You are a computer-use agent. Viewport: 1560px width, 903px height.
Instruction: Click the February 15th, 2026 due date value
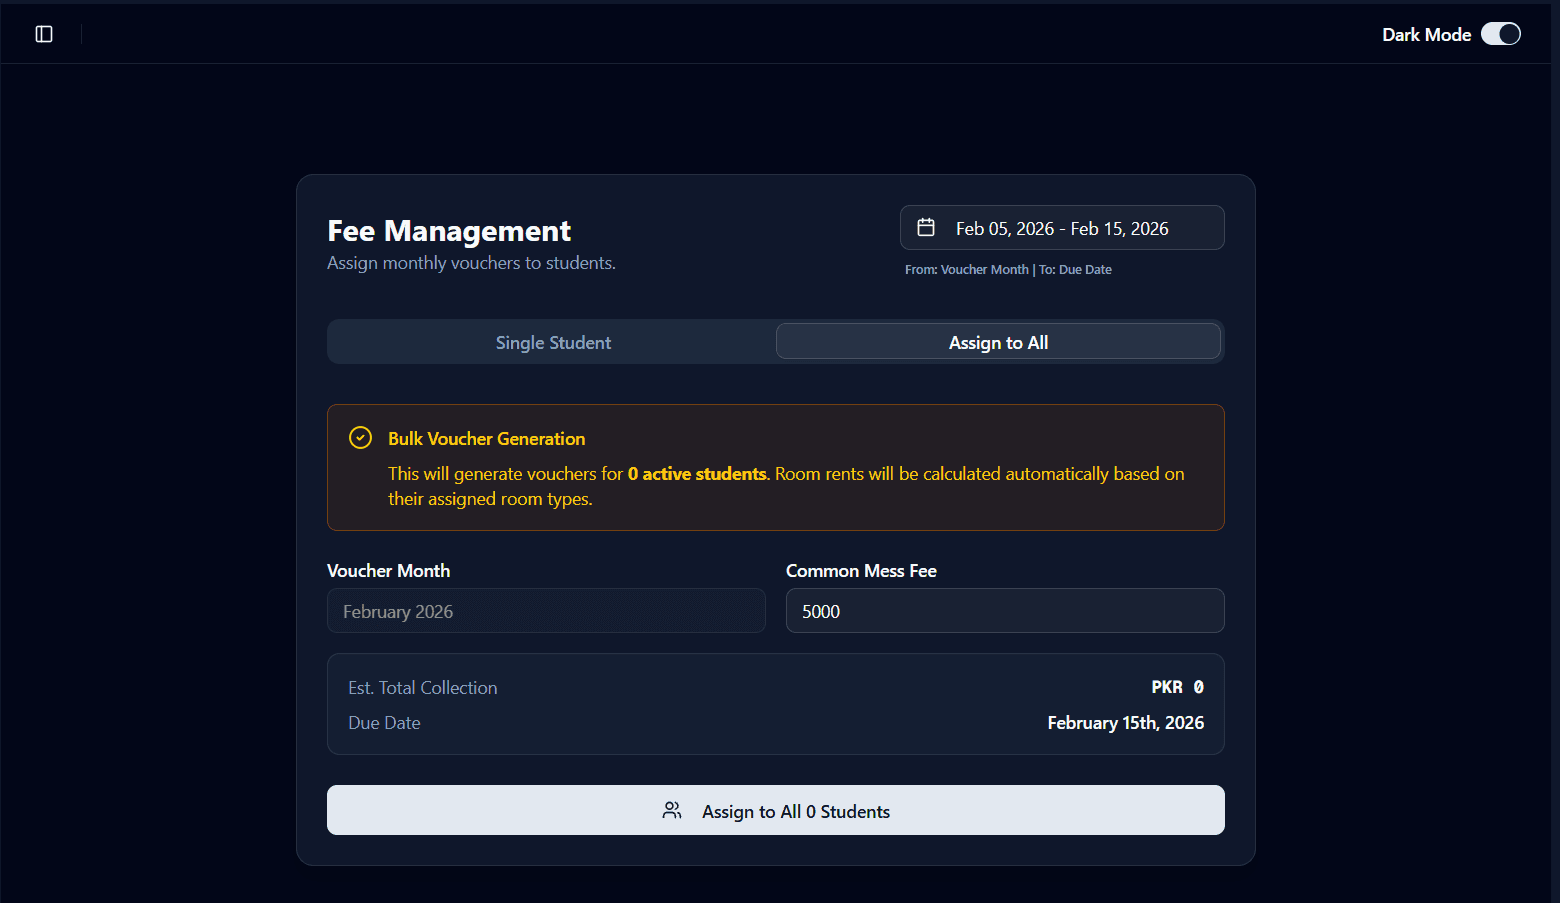[1125, 723]
